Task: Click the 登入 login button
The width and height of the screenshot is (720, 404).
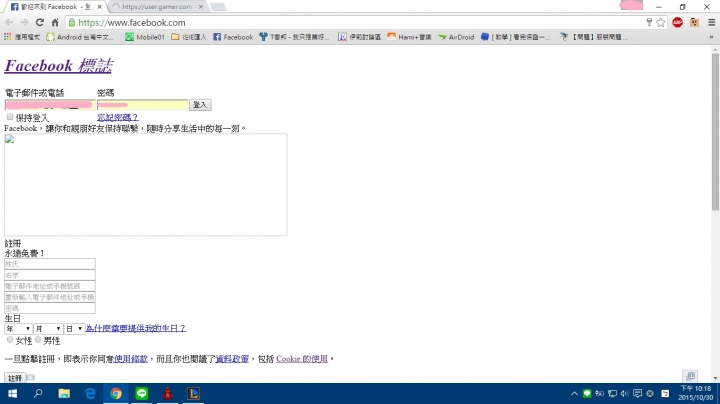Action: 200,105
